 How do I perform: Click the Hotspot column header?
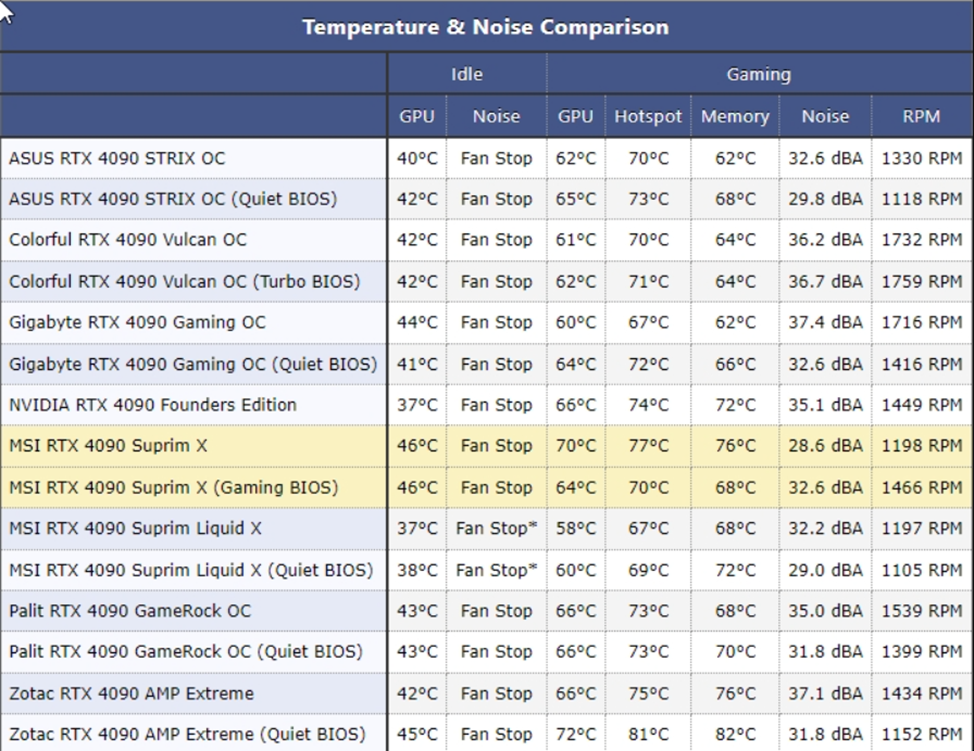648,116
